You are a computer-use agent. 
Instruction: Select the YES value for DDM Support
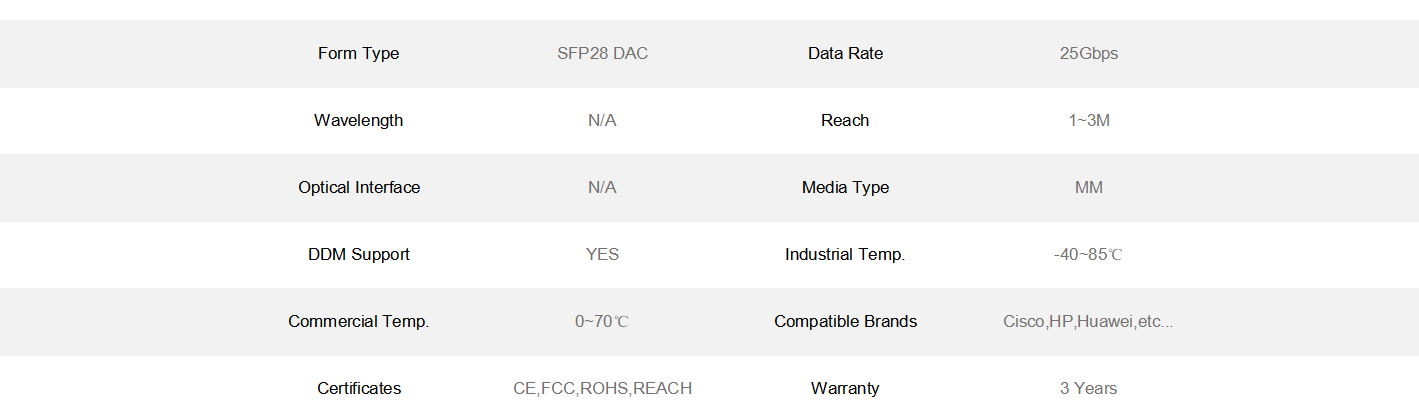[602, 255]
